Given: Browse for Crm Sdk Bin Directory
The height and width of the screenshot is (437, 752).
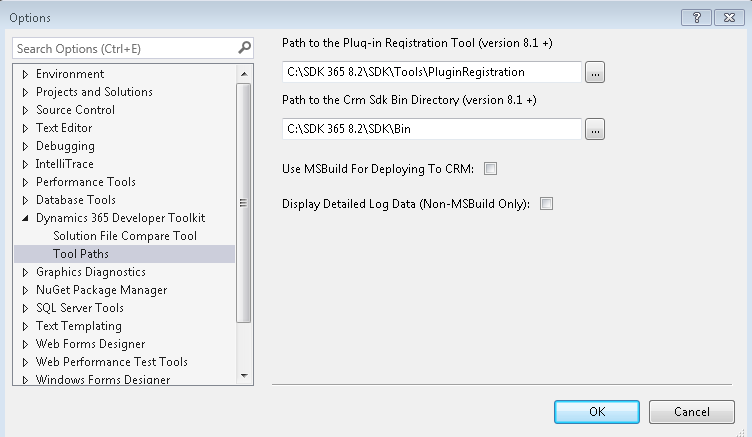Looking at the screenshot, I should 595,129.
